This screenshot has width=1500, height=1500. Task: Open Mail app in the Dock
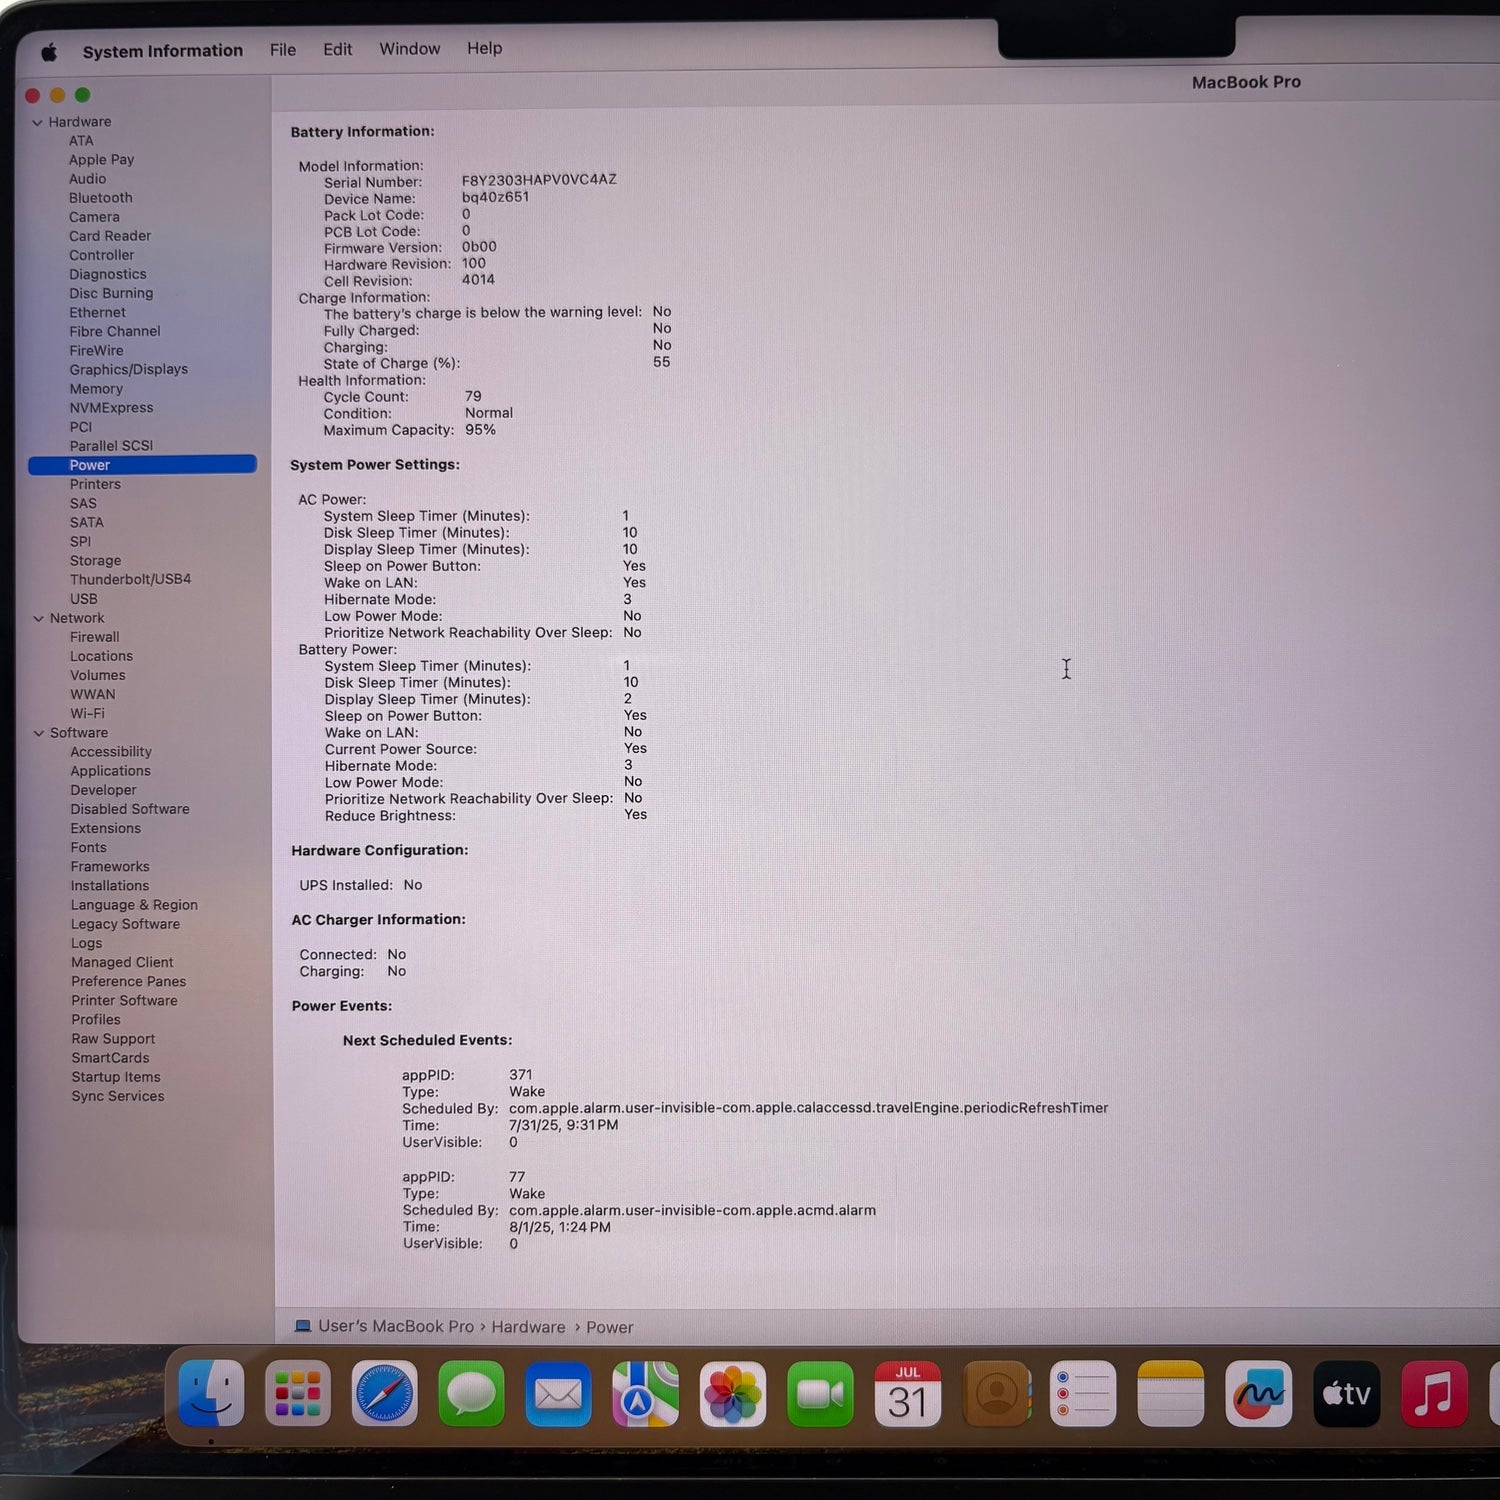(559, 1393)
